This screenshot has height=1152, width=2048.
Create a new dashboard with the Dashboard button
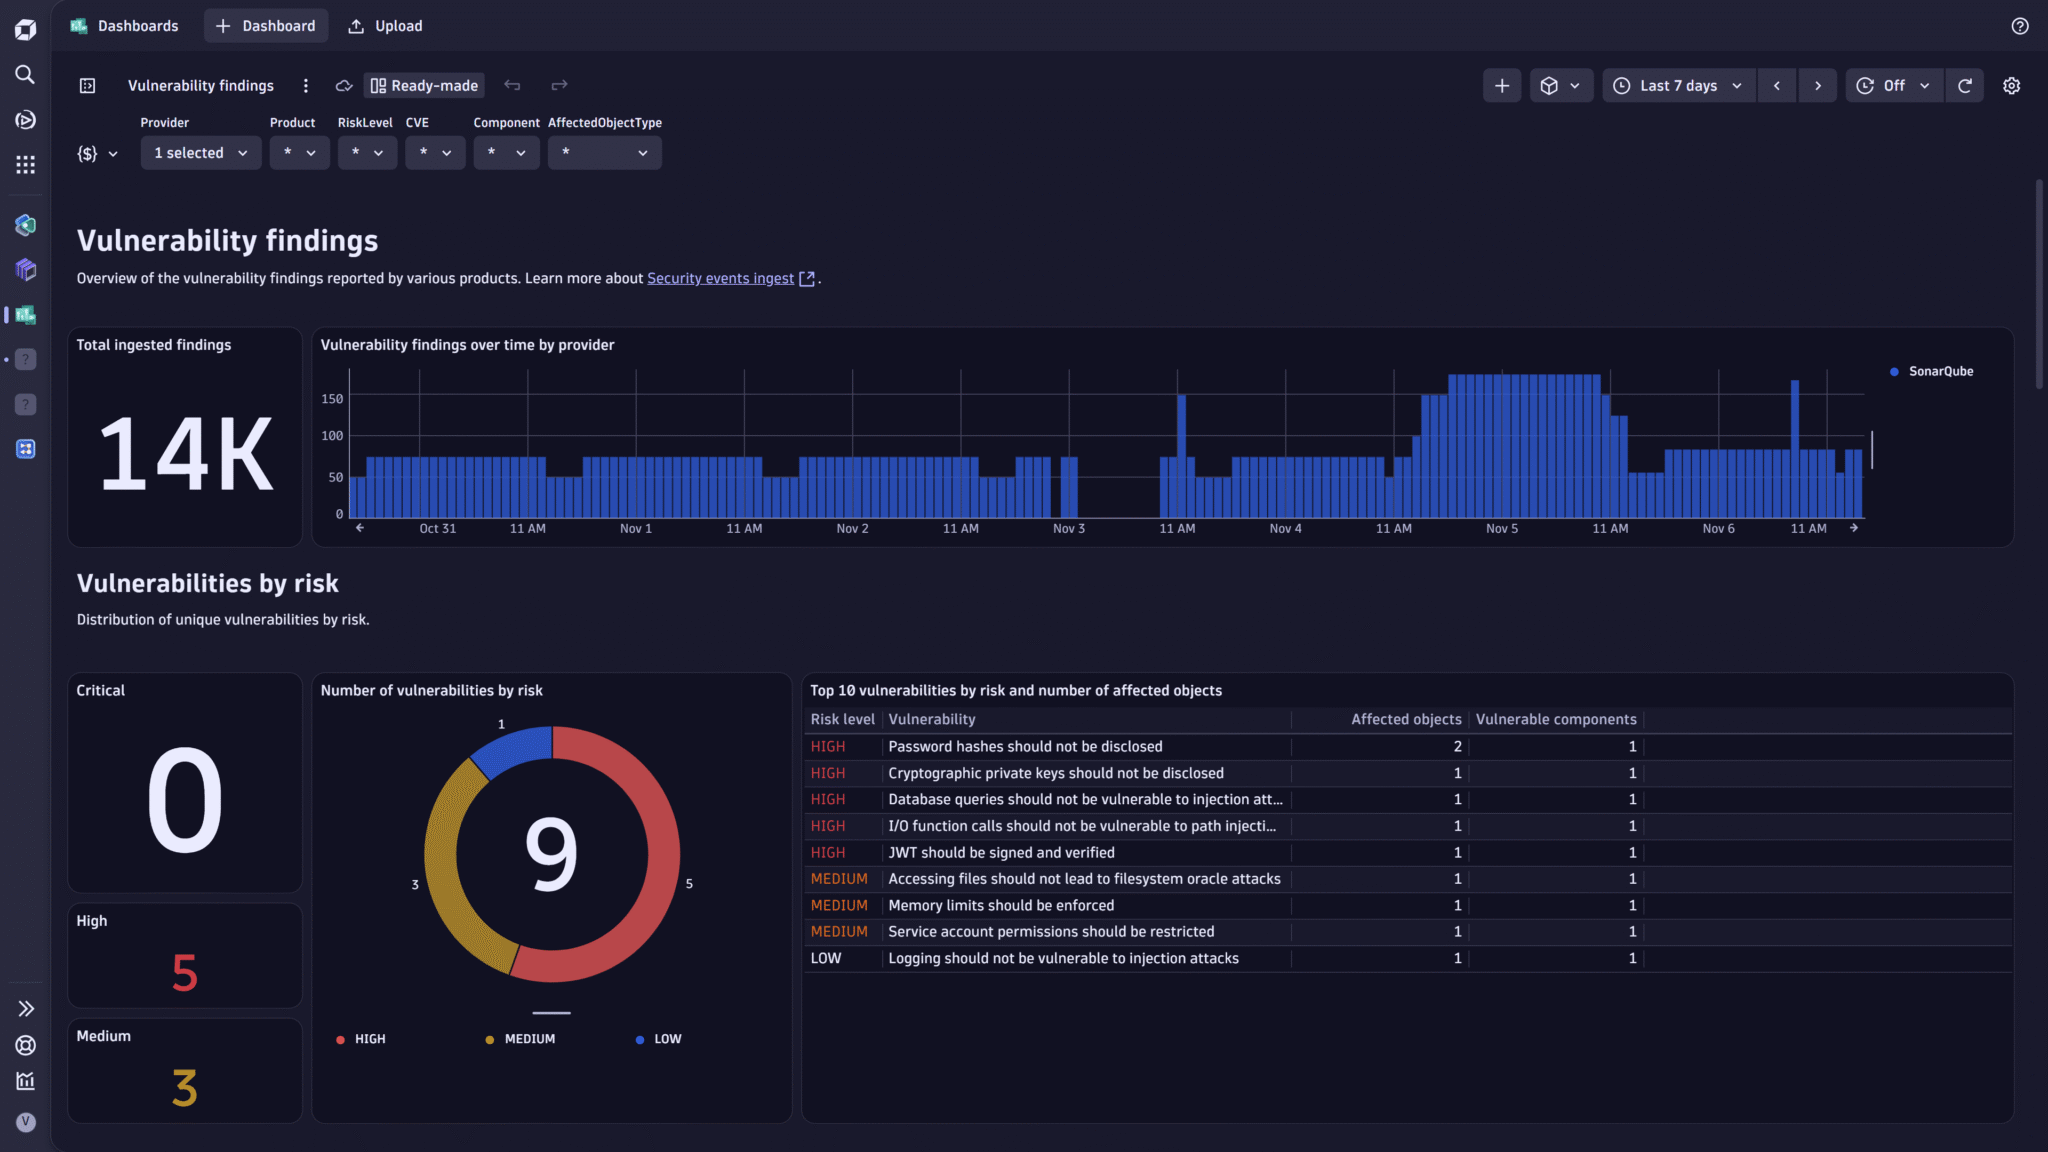[x=266, y=26]
